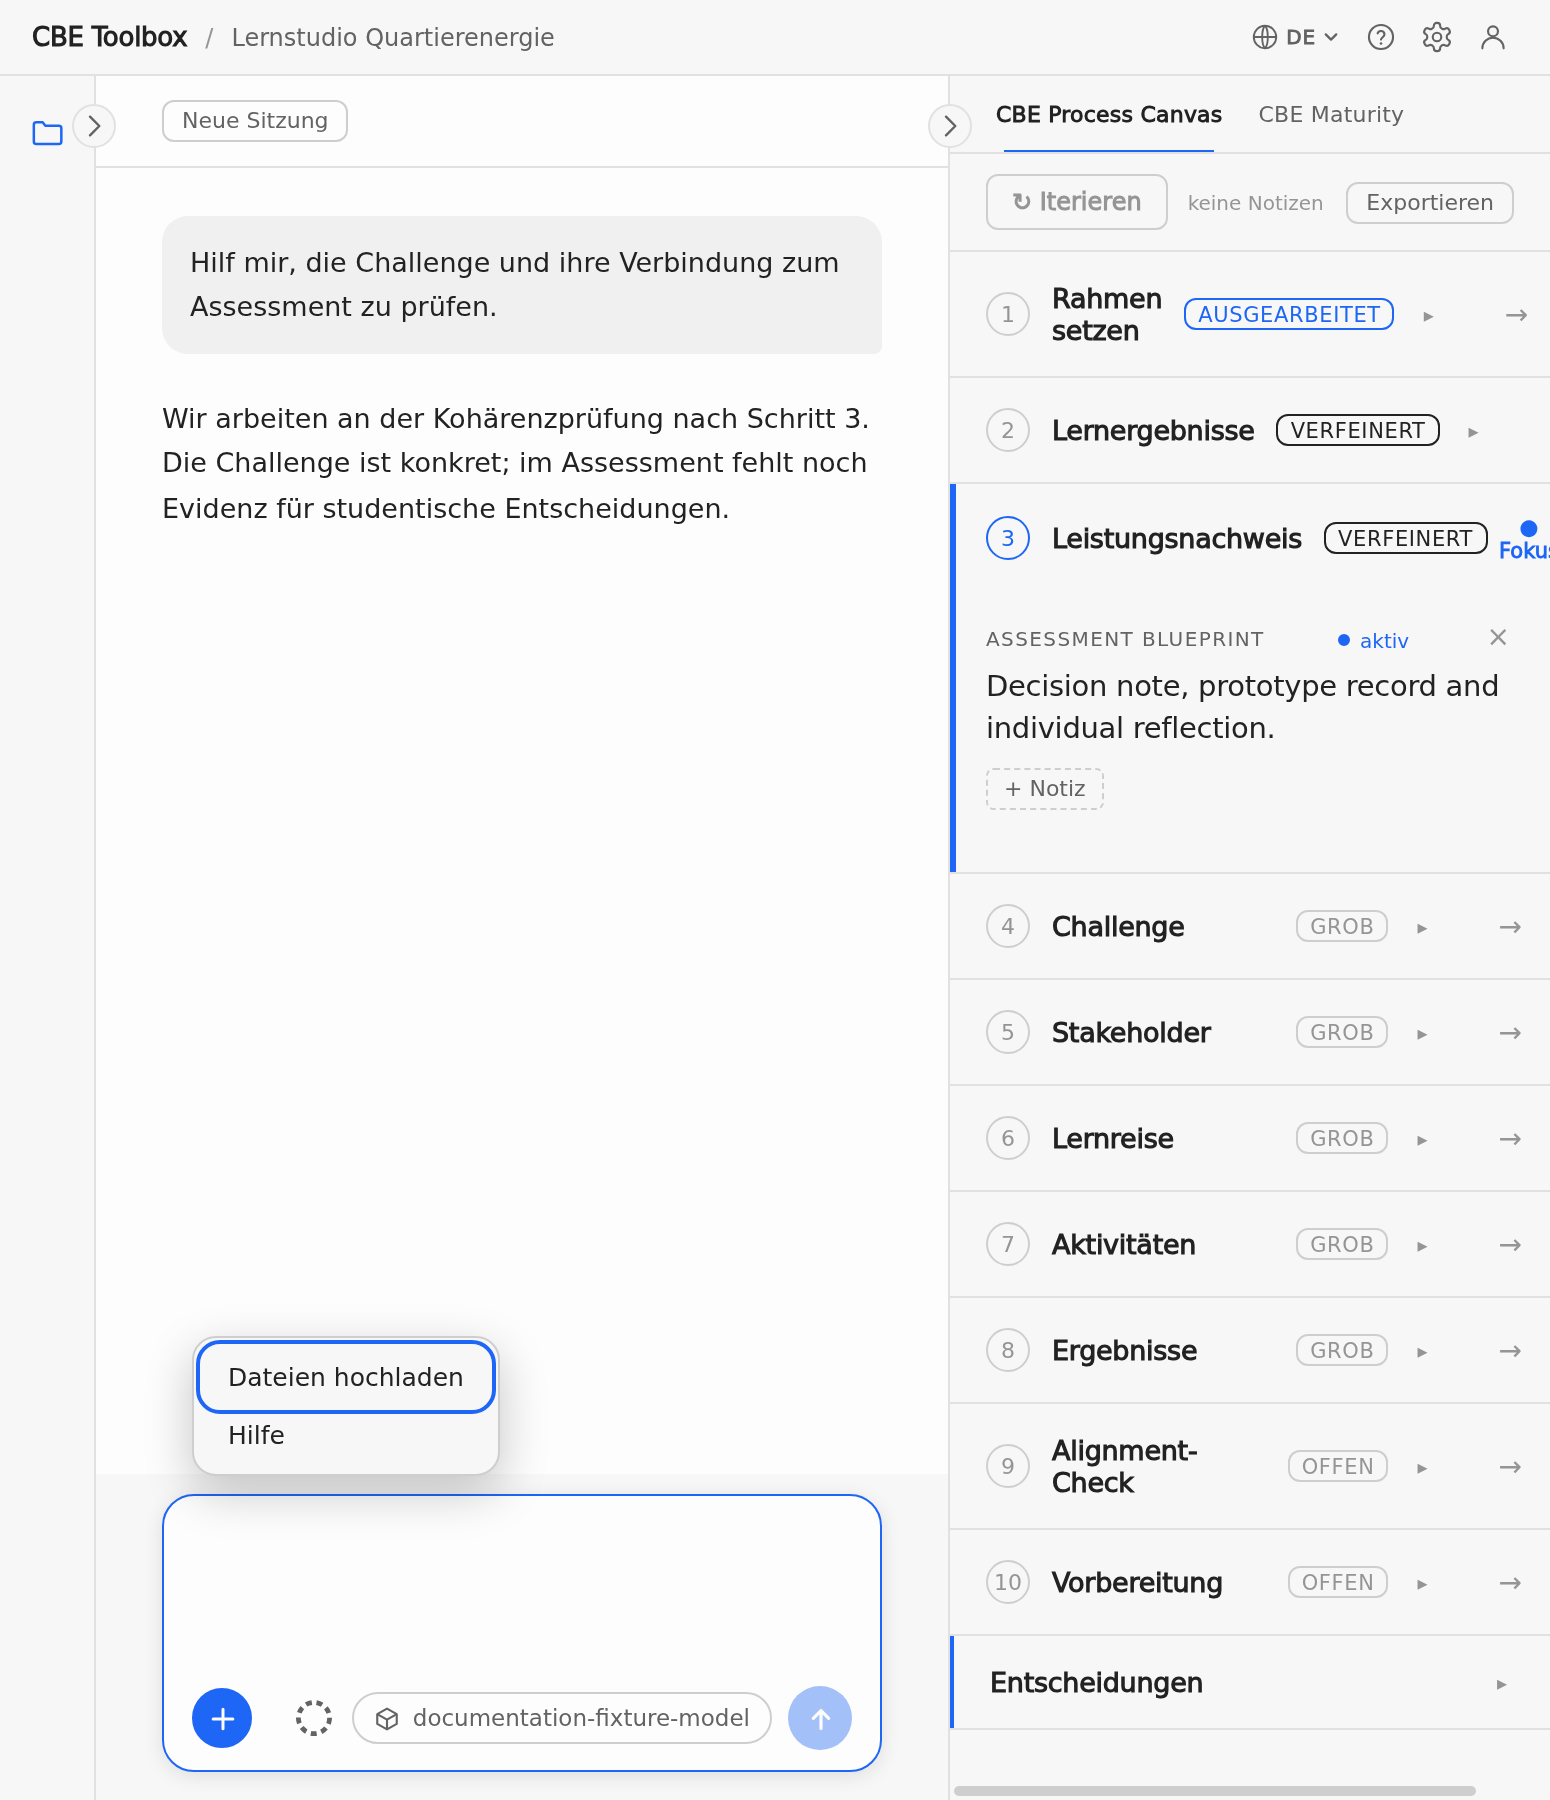Viewport: 1550px width, 1800px height.
Task: Open the folder icon in the left sidebar
Action: [x=47, y=132]
